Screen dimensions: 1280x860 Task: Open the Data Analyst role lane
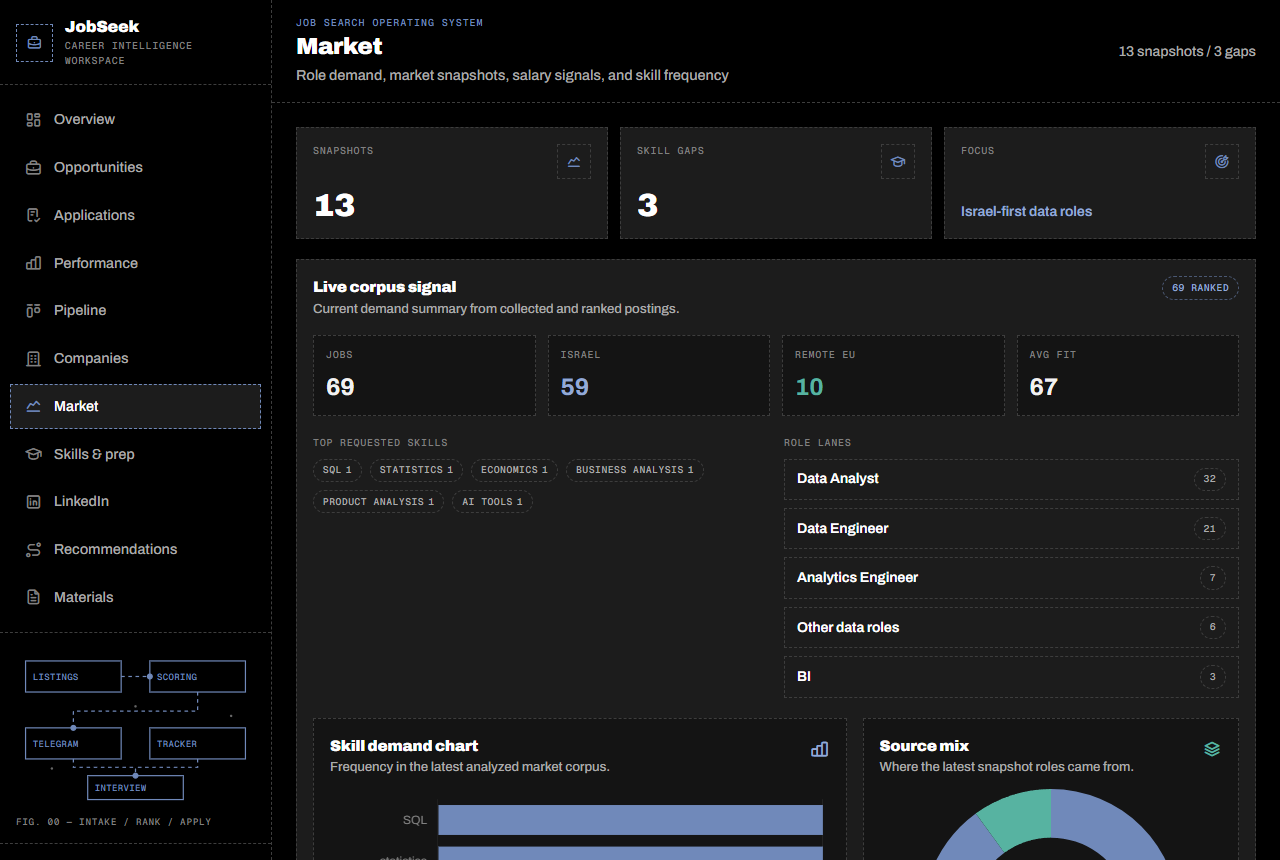[x=1011, y=479]
